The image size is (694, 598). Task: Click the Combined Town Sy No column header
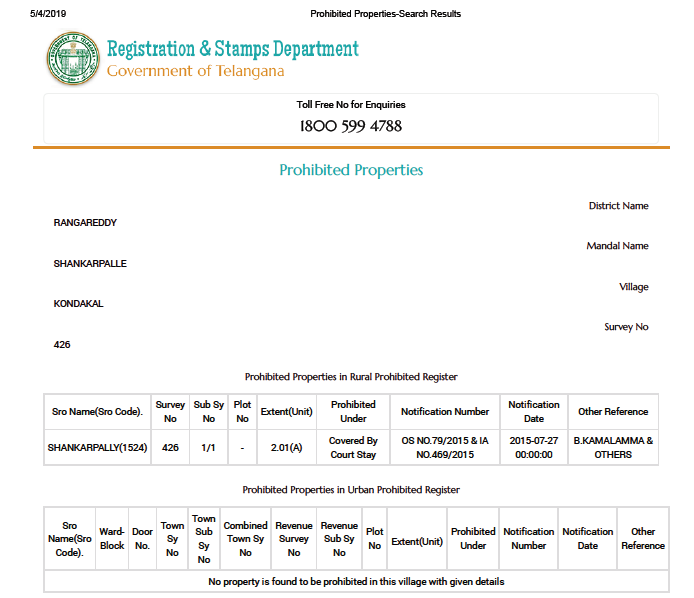pyautogui.click(x=245, y=539)
